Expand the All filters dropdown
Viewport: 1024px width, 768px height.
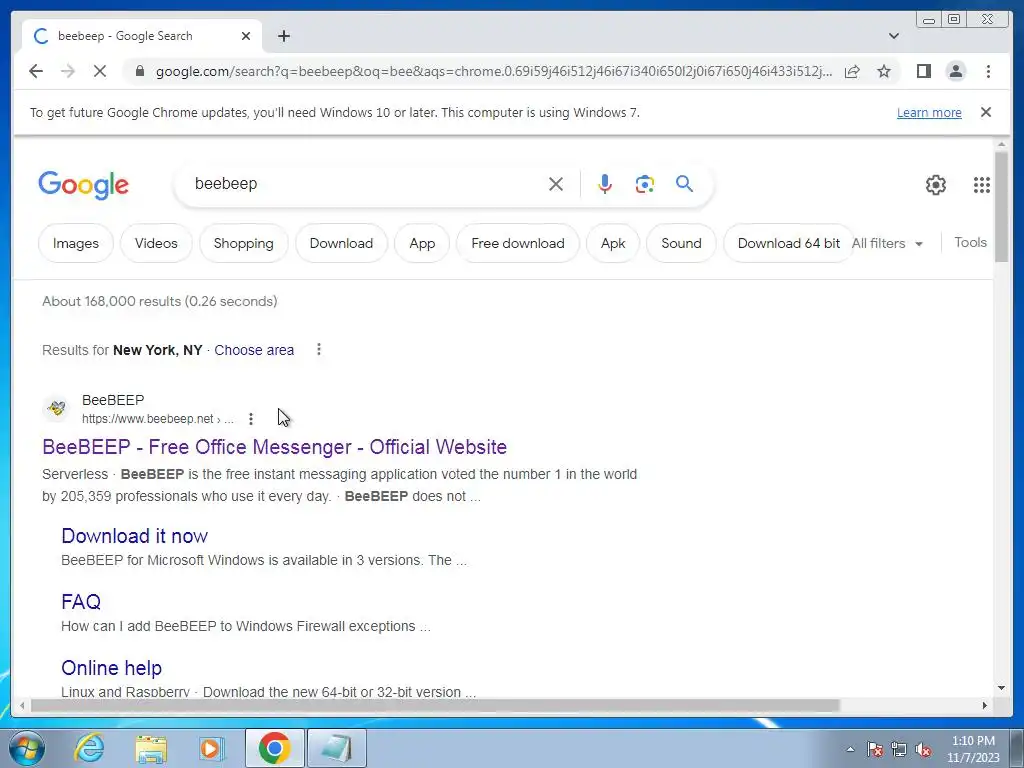pyautogui.click(x=888, y=244)
